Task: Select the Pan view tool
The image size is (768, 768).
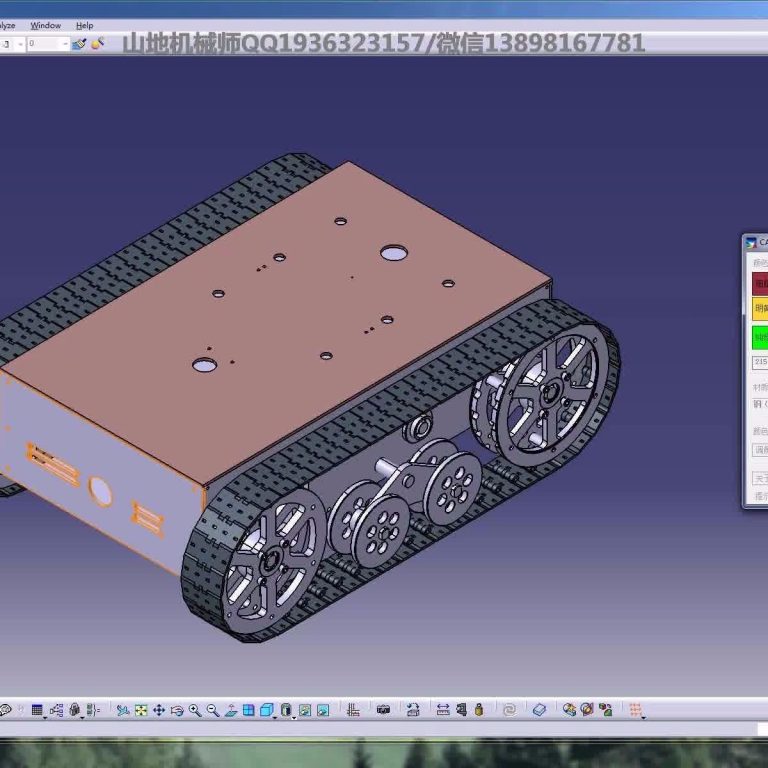Action: [158, 710]
